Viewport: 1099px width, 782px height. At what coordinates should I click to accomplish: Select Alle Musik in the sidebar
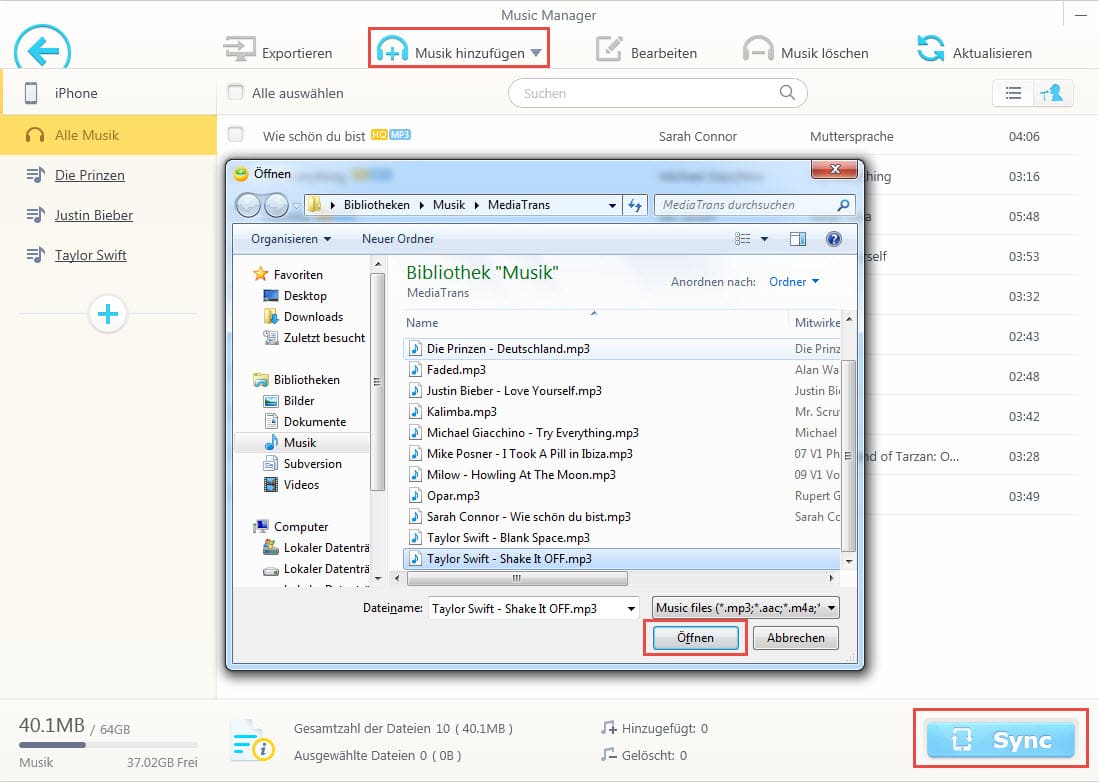point(108,135)
